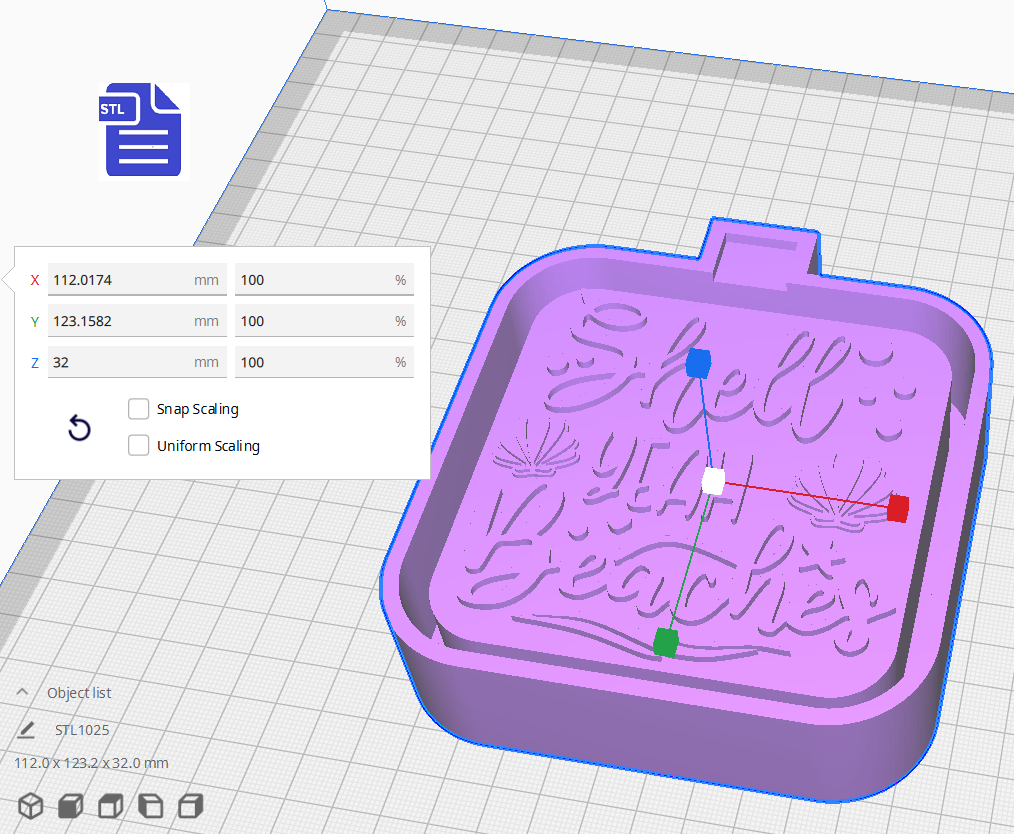The image size is (1014, 834).
Task: Click the X dimension input showing 112.0174
Action: [137, 280]
